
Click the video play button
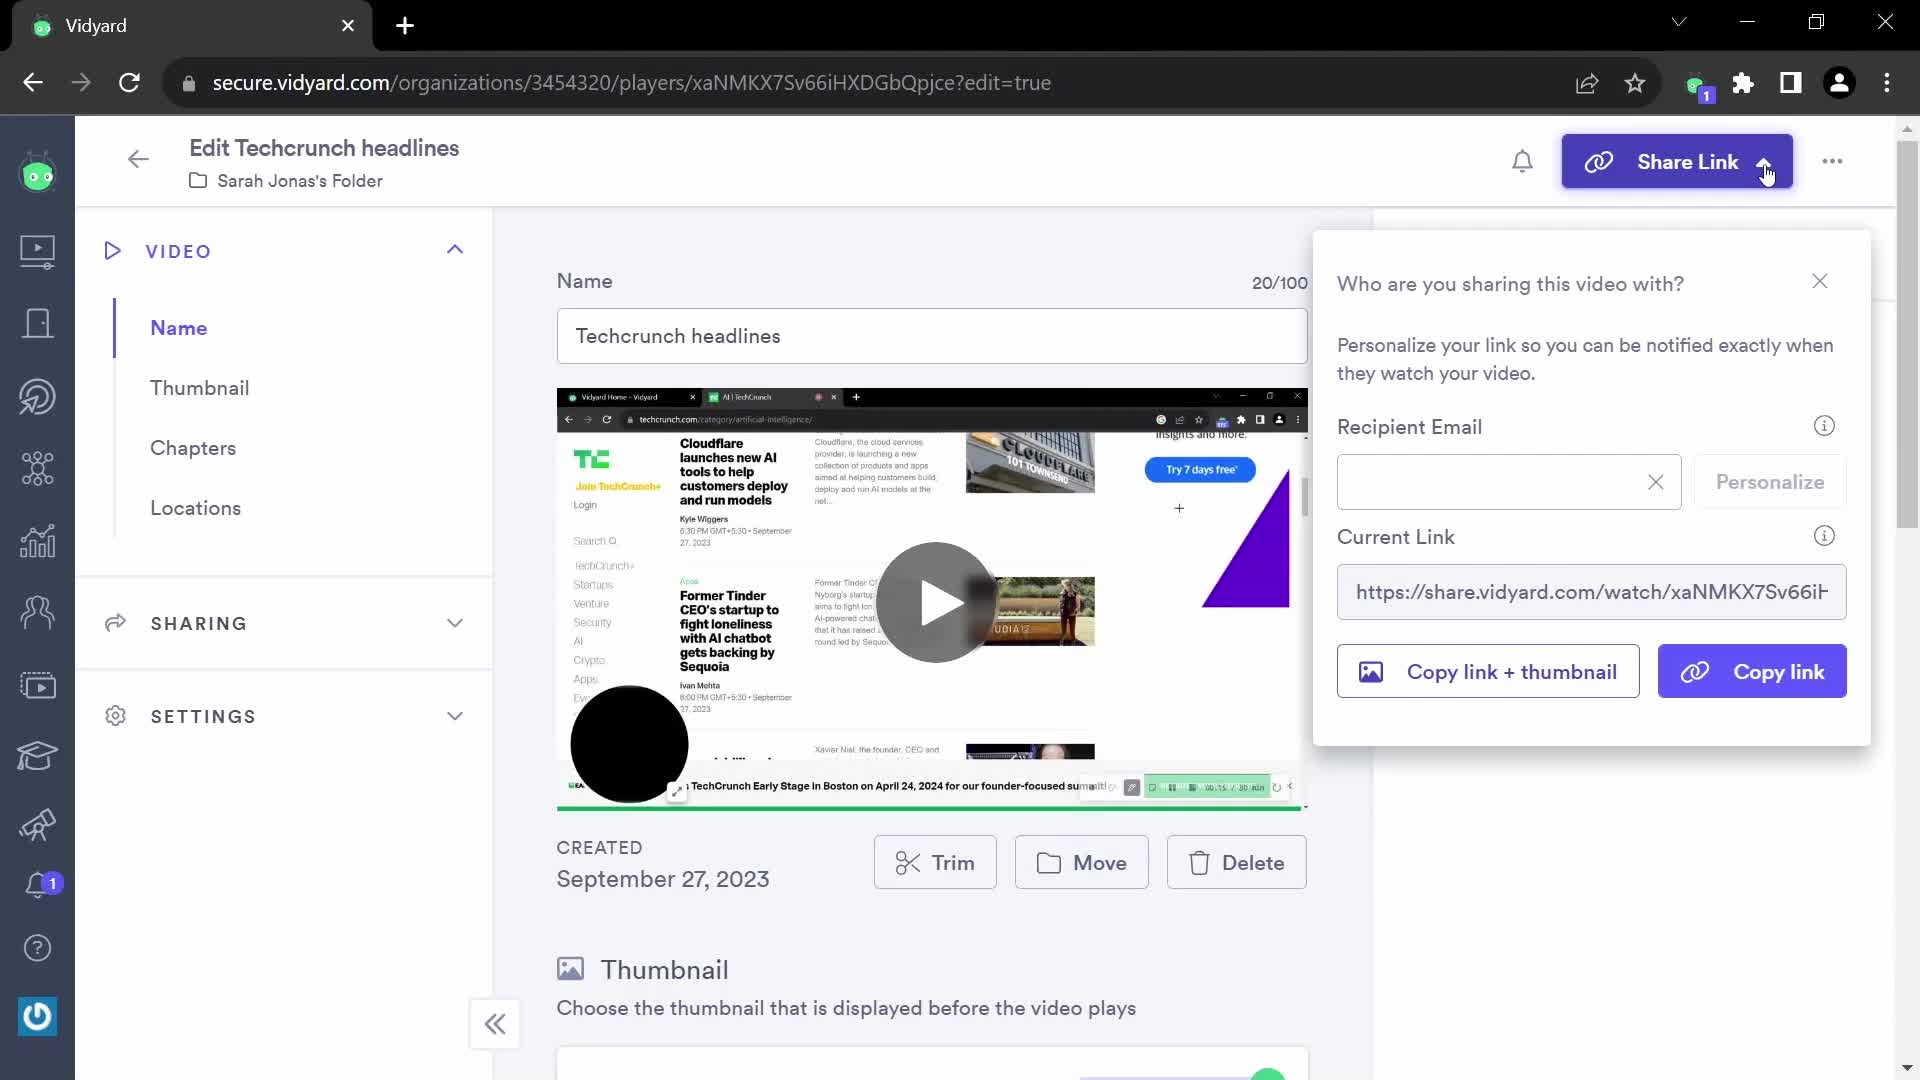tap(936, 601)
